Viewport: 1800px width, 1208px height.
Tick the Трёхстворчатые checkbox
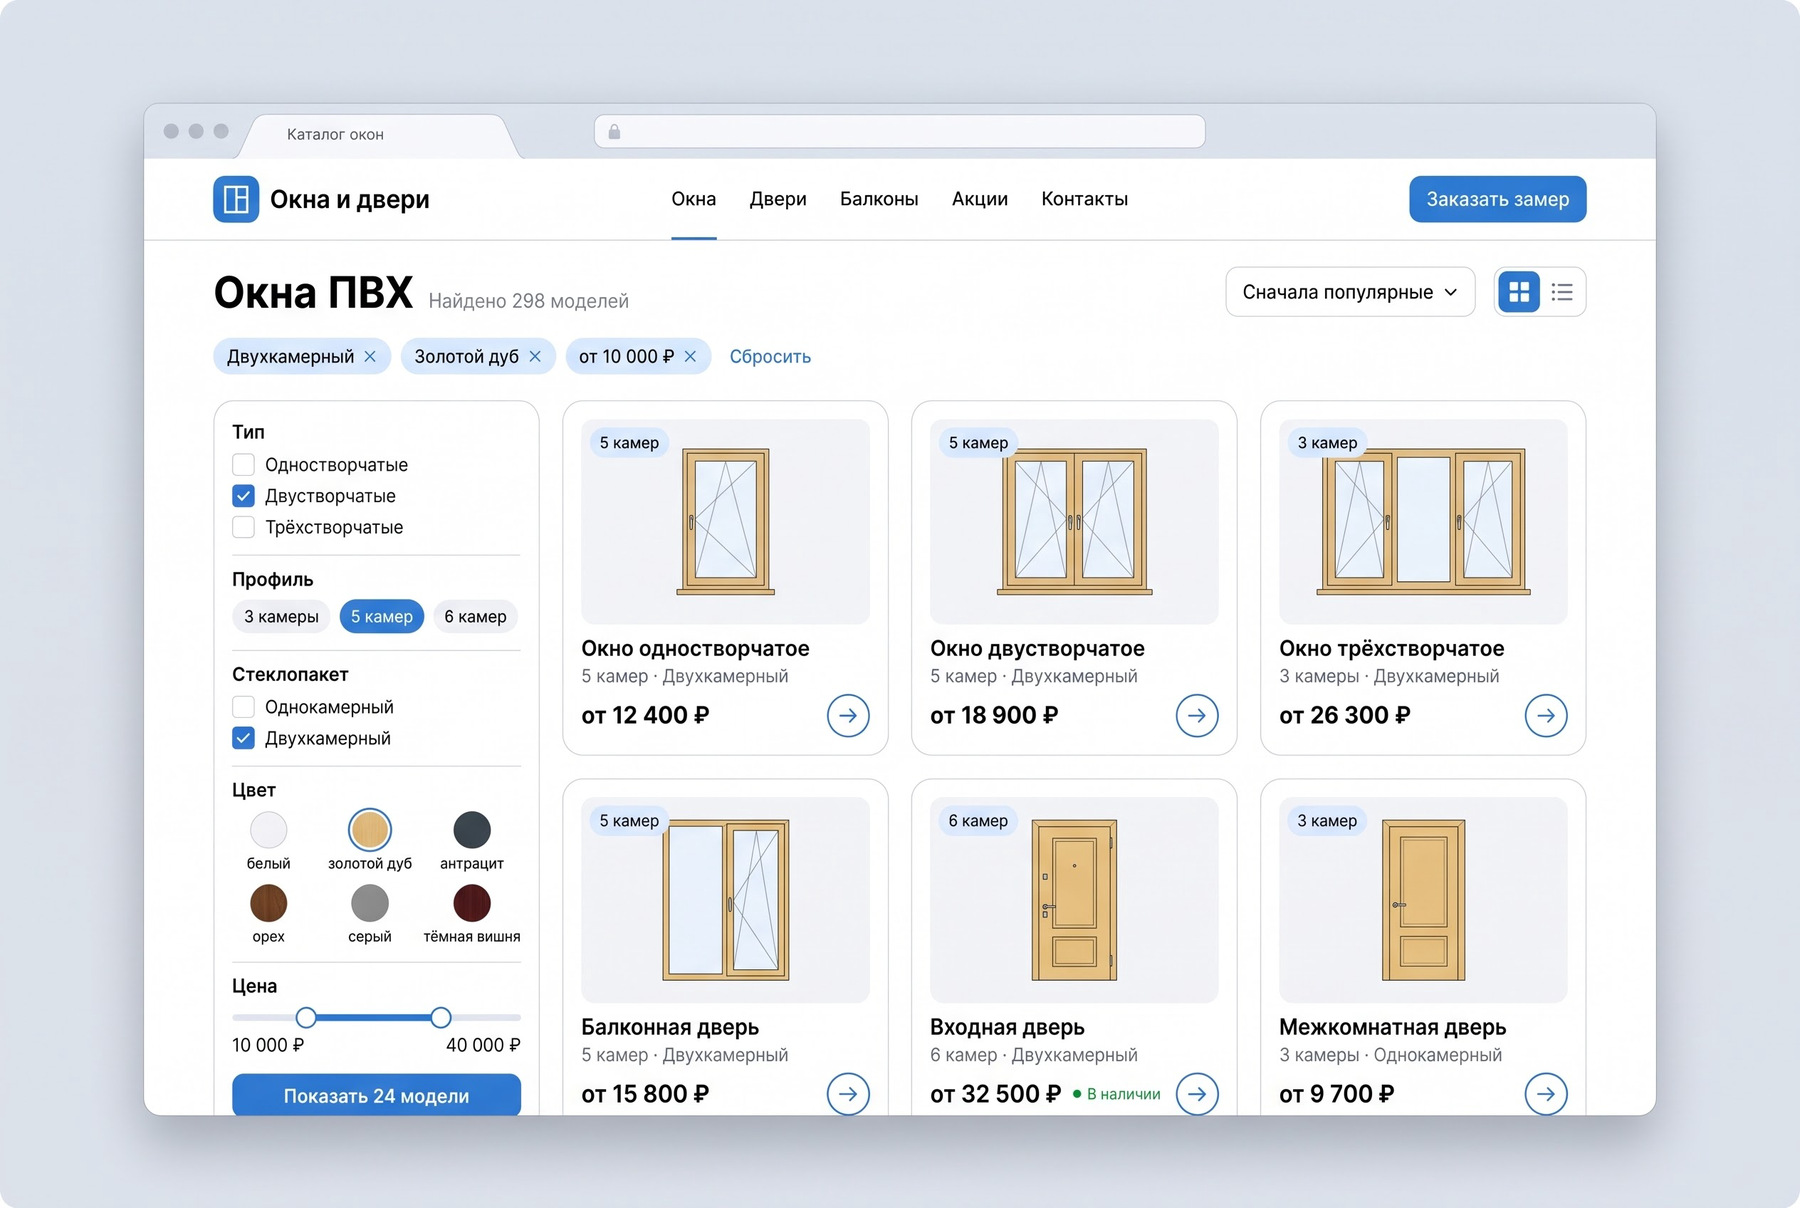[x=243, y=527]
